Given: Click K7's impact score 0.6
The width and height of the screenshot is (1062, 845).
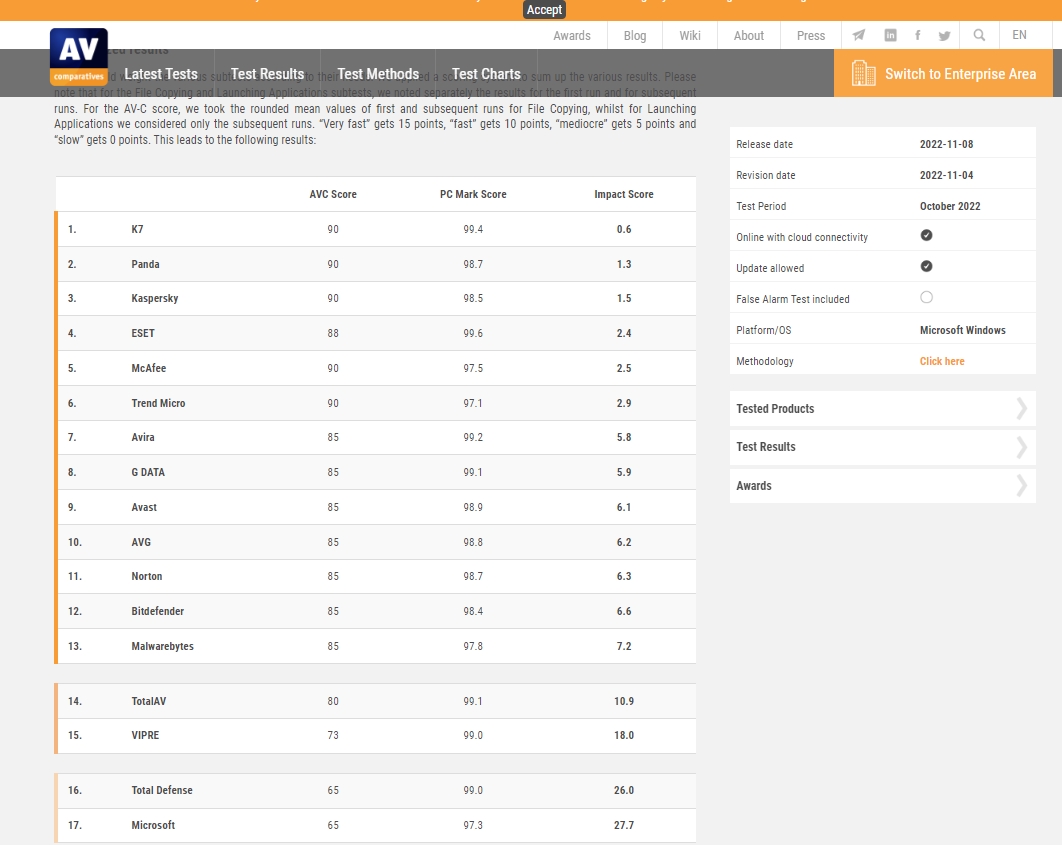Looking at the screenshot, I should pos(624,229).
